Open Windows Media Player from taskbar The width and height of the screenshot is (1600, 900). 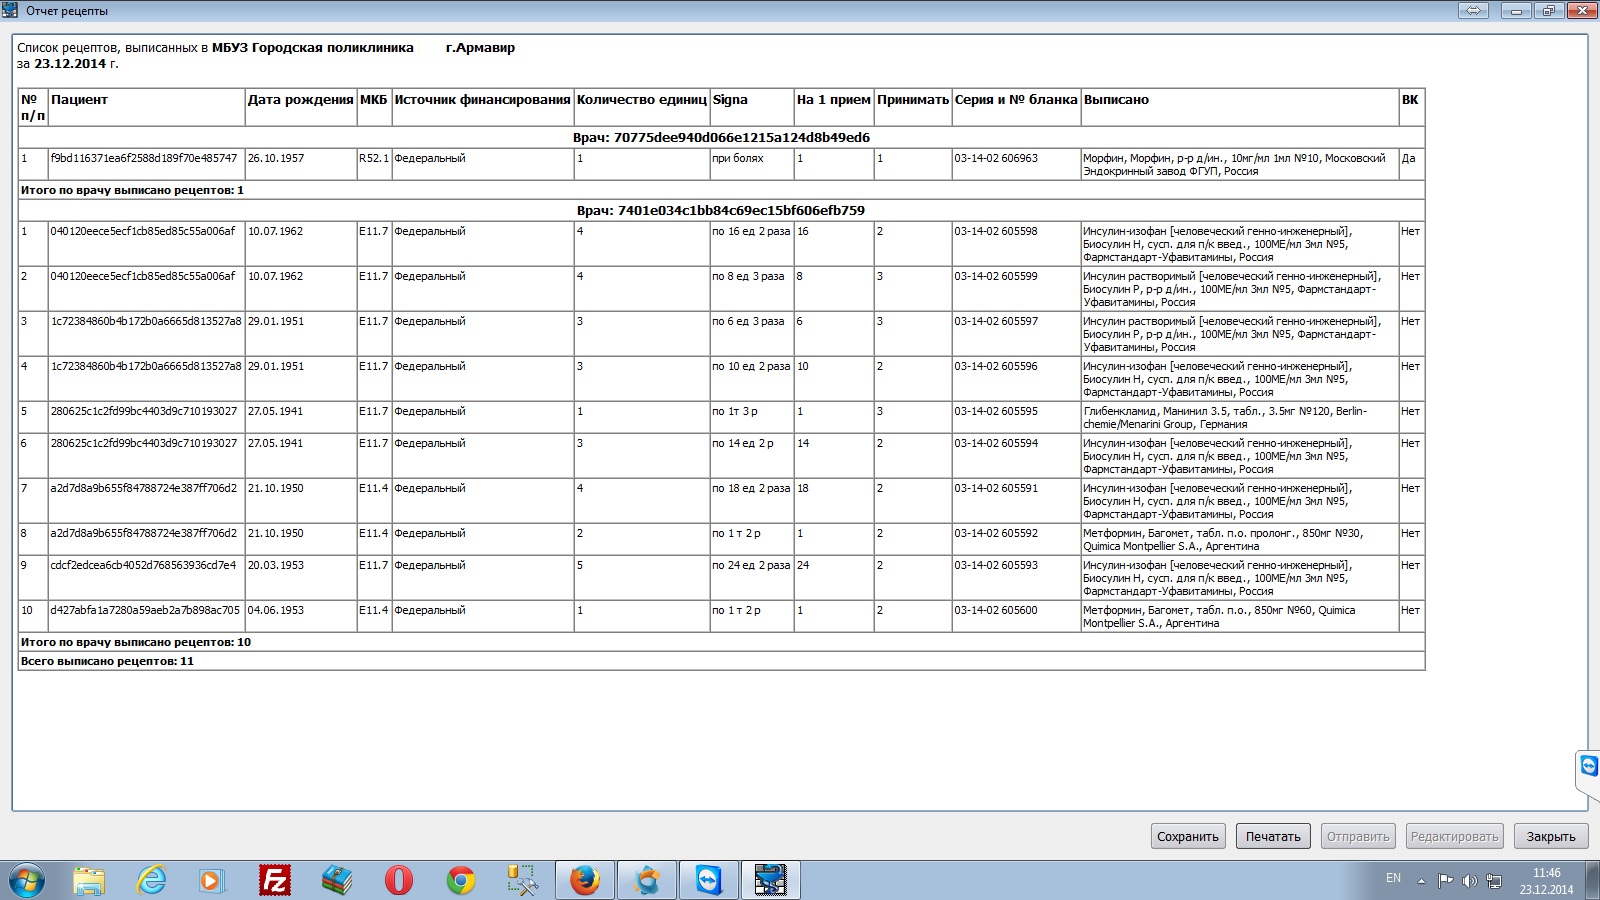[x=211, y=880]
